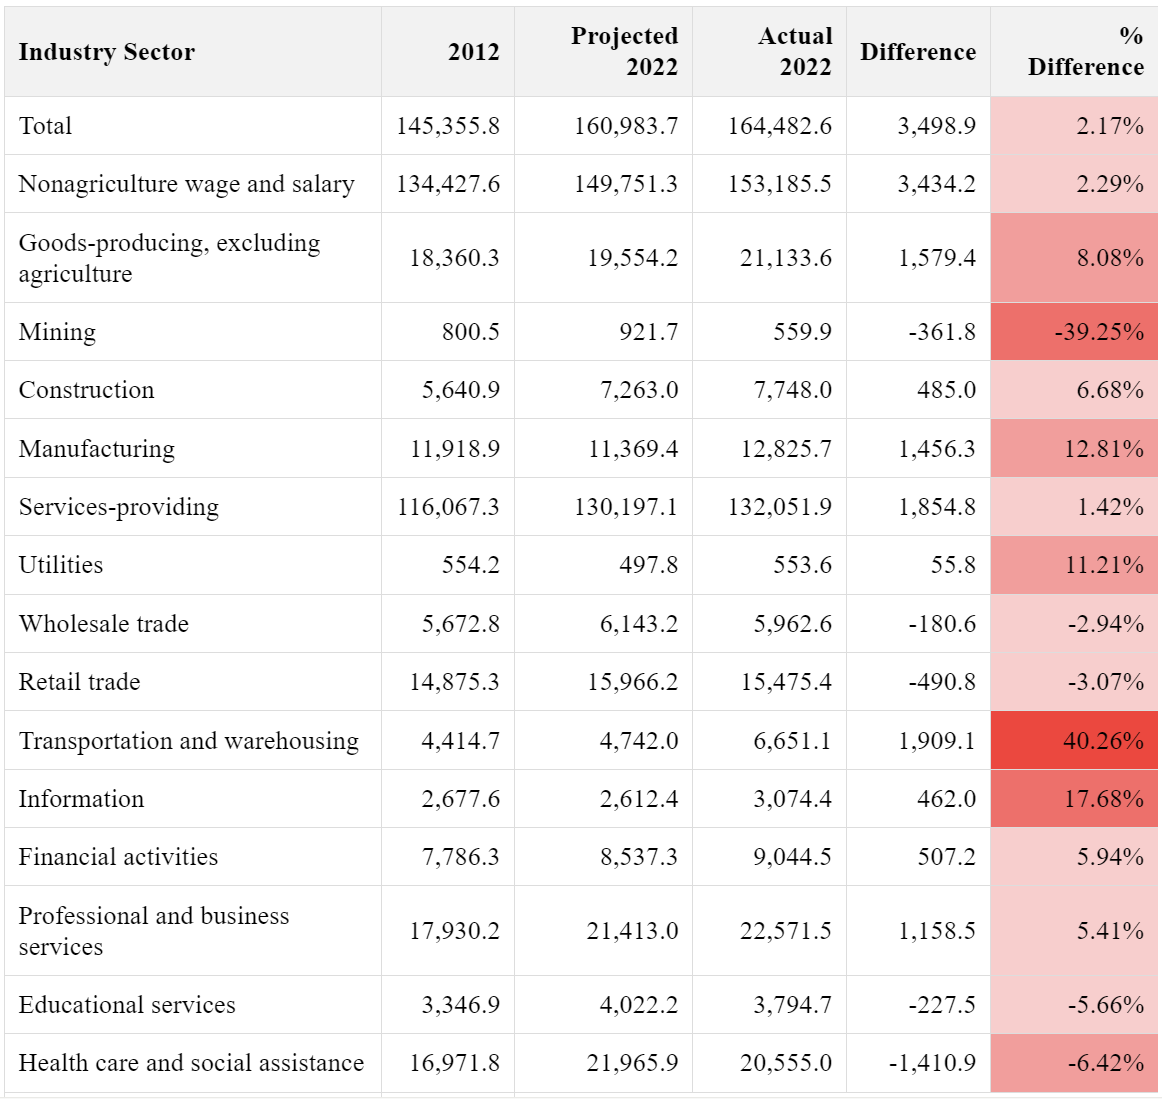Viewport: 1162px width, 1099px height.
Task: Click the Total row label
Action: 46,126
